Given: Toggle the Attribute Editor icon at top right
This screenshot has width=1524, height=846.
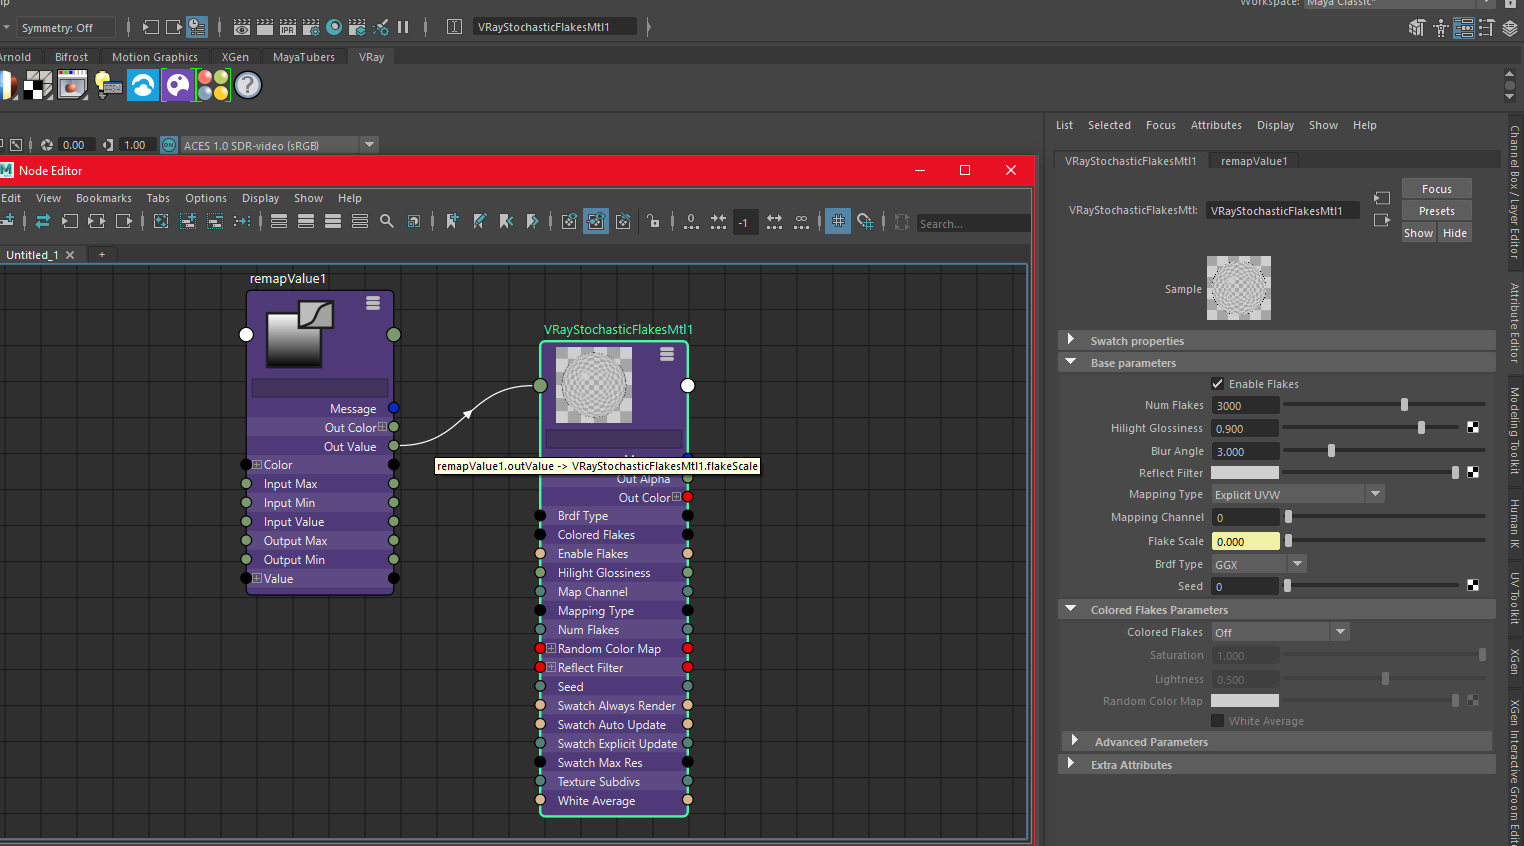Looking at the screenshot, I should point(1464,28).
